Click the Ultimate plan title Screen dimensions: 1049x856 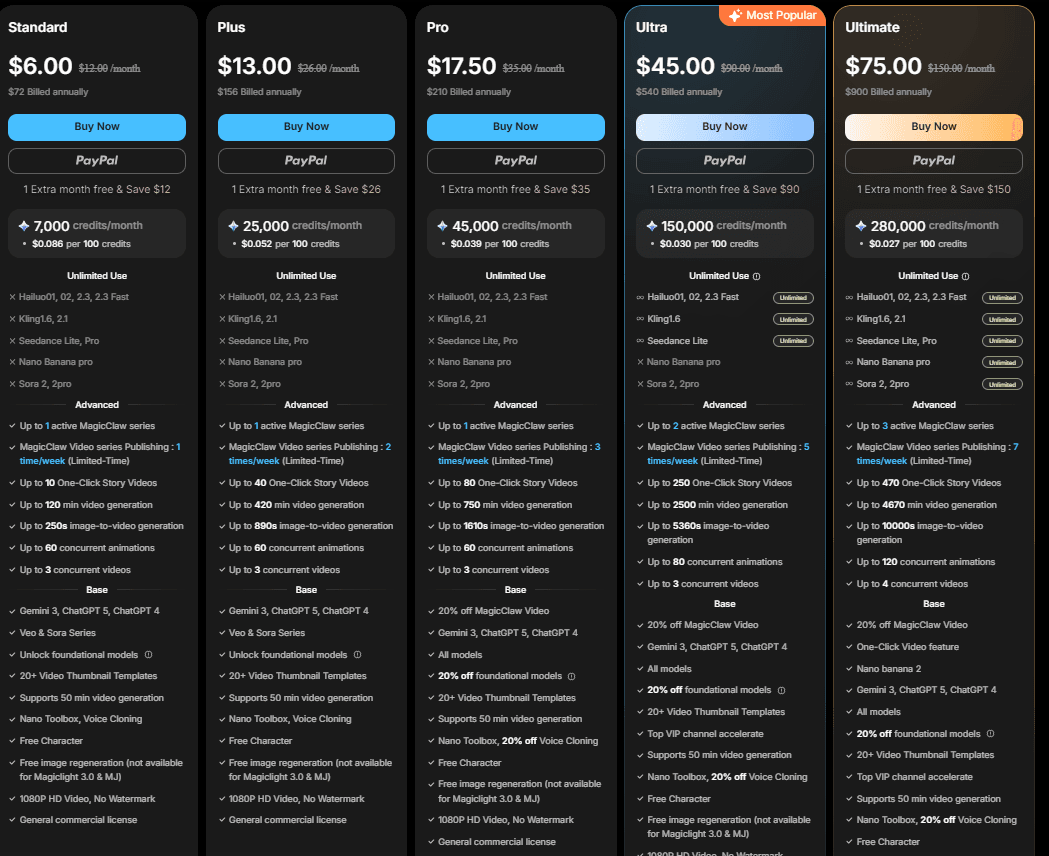(x=872, y=27)
